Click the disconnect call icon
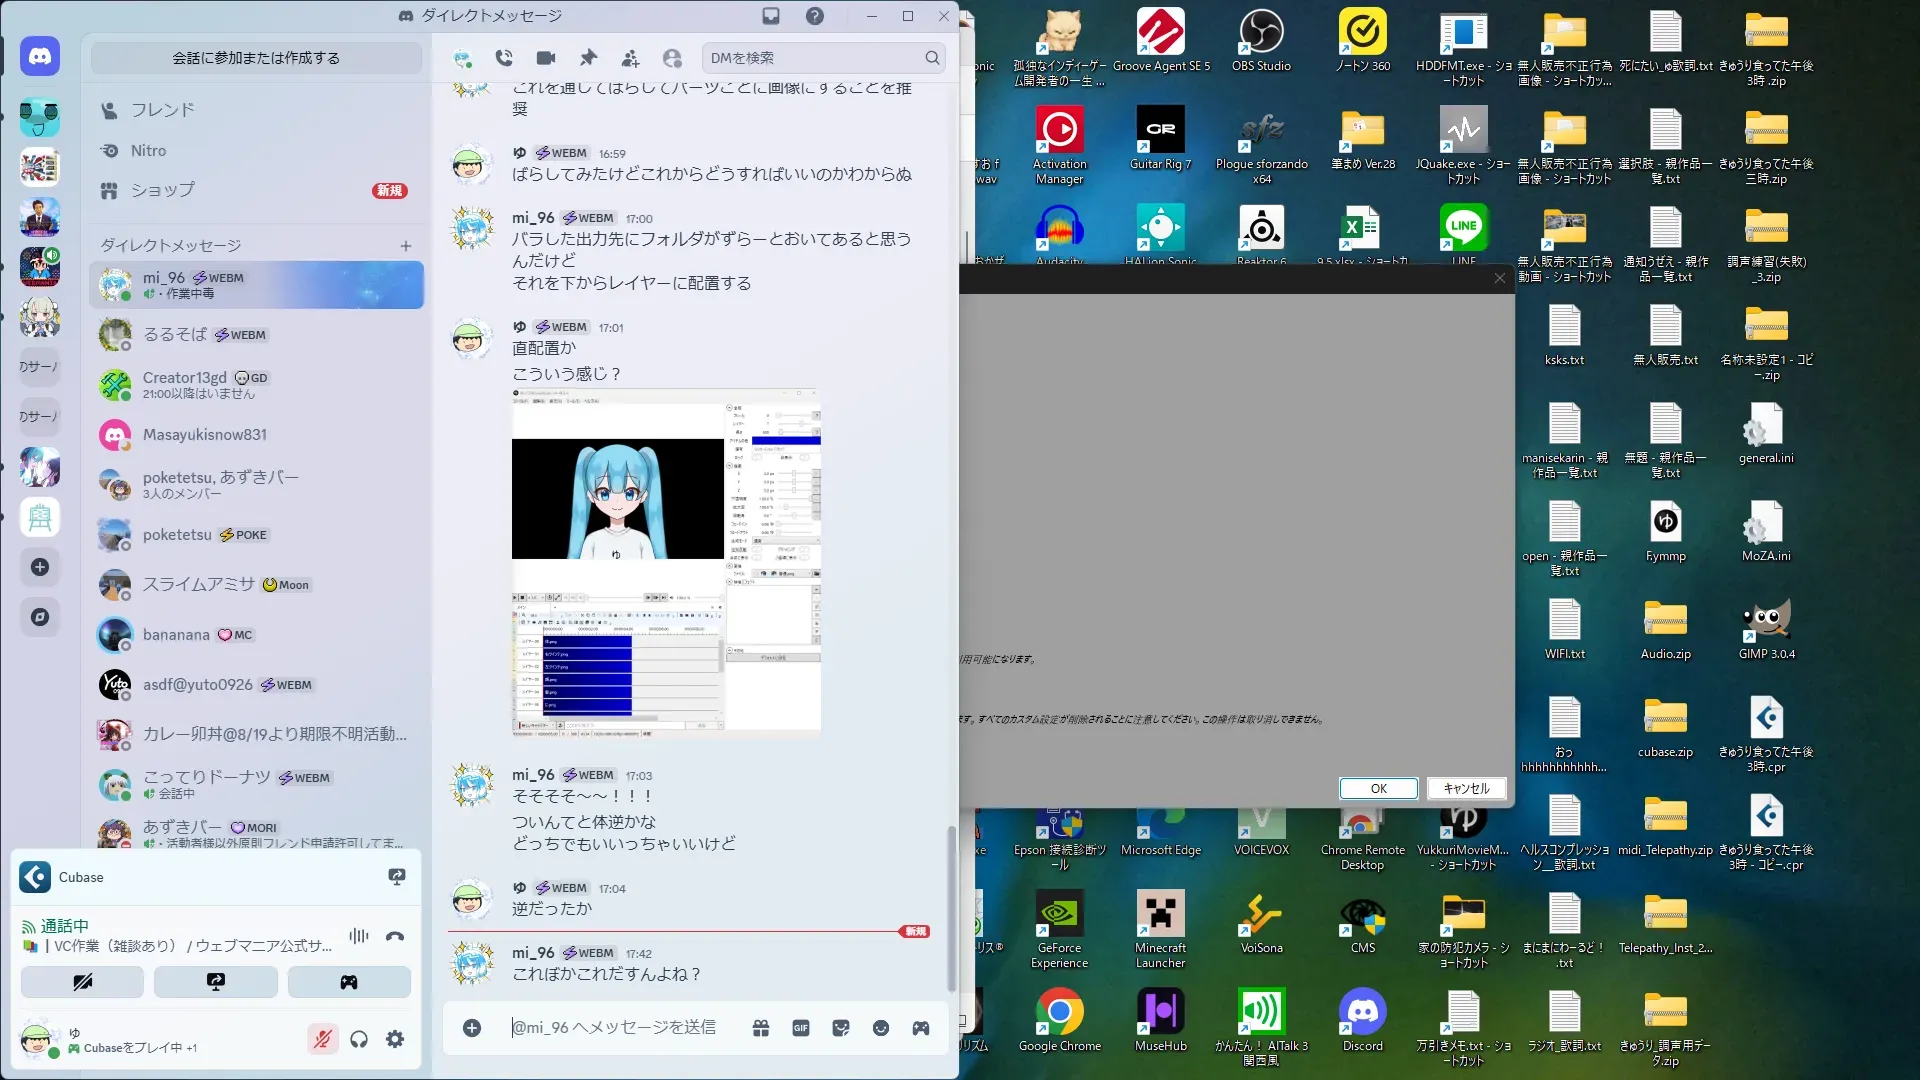 [395, 937]
